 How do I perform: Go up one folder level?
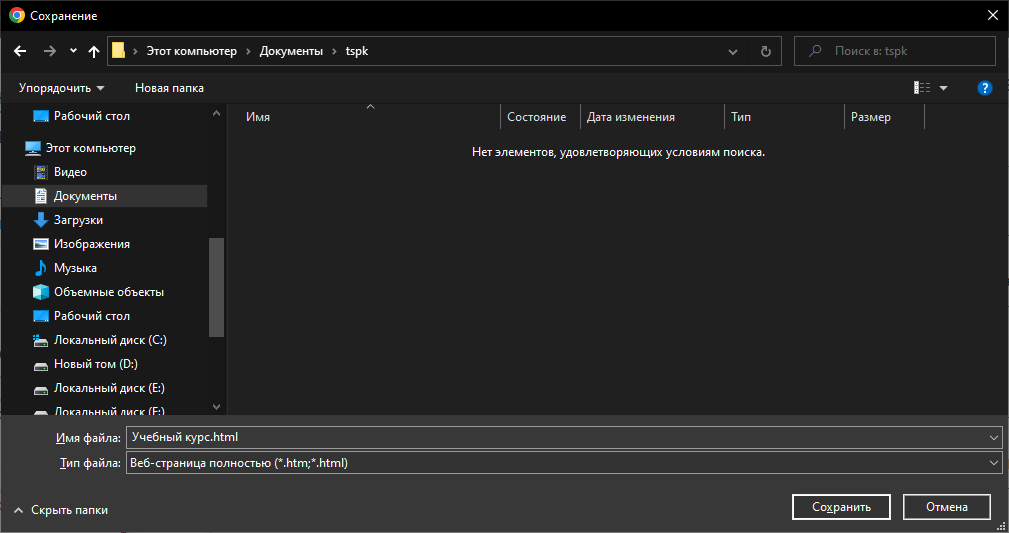[x=94, y=51]
